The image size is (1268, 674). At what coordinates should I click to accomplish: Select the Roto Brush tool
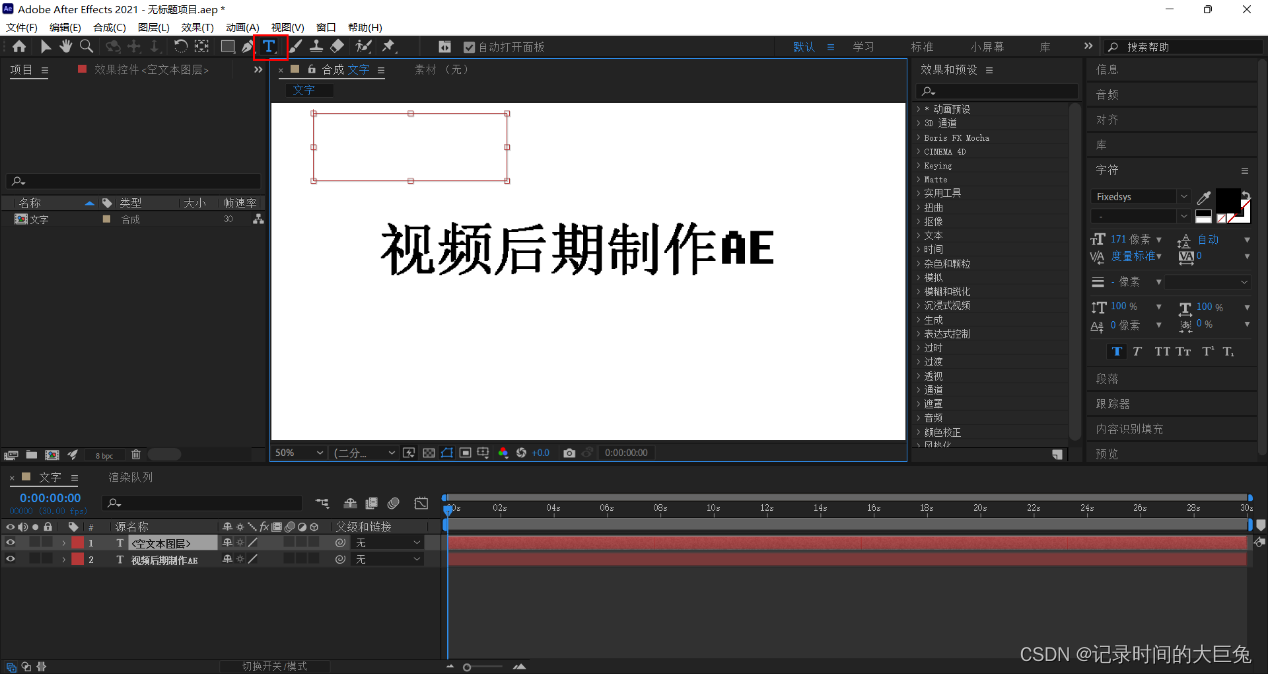[x=364, y=46]
